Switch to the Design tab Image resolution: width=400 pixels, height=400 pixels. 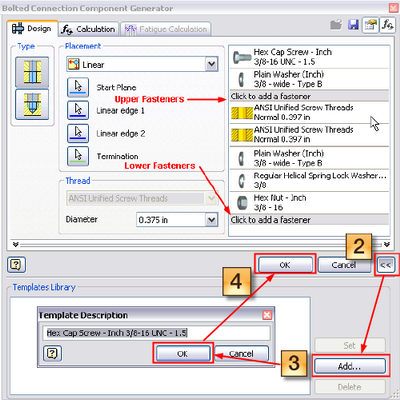coord(32,29)
